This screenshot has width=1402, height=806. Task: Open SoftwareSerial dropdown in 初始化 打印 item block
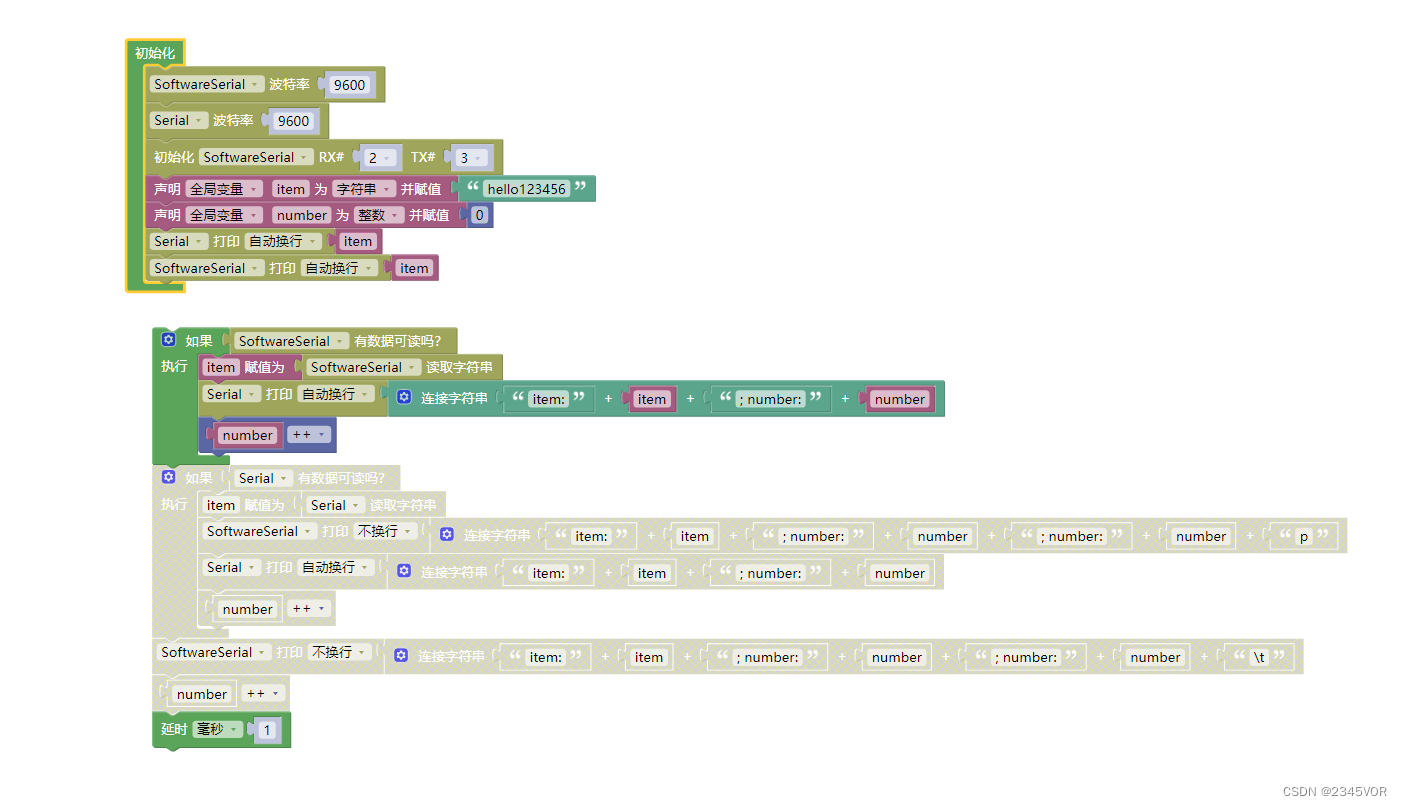coord(207,268)
